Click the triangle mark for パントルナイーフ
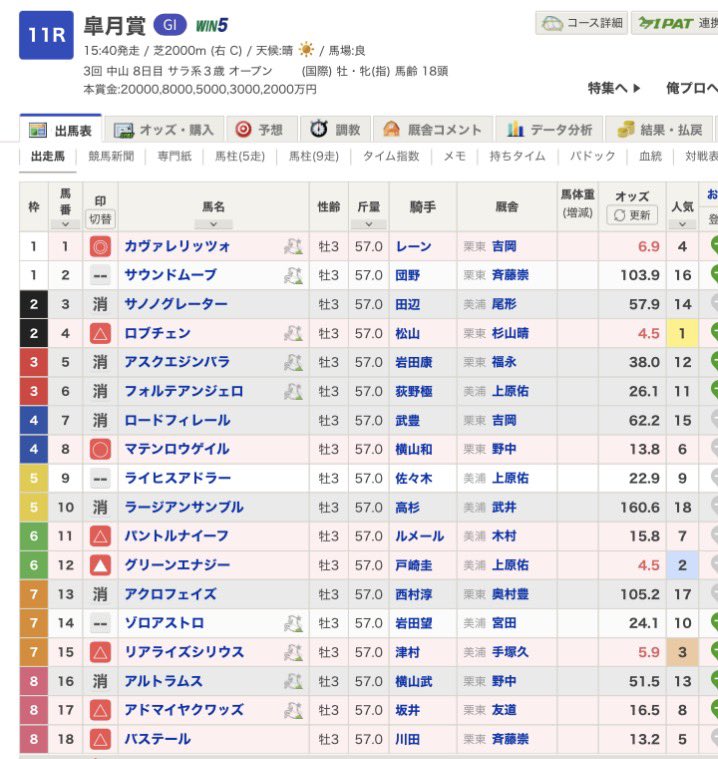Viewport: 718px width, 759px height. tap(100, 536)
